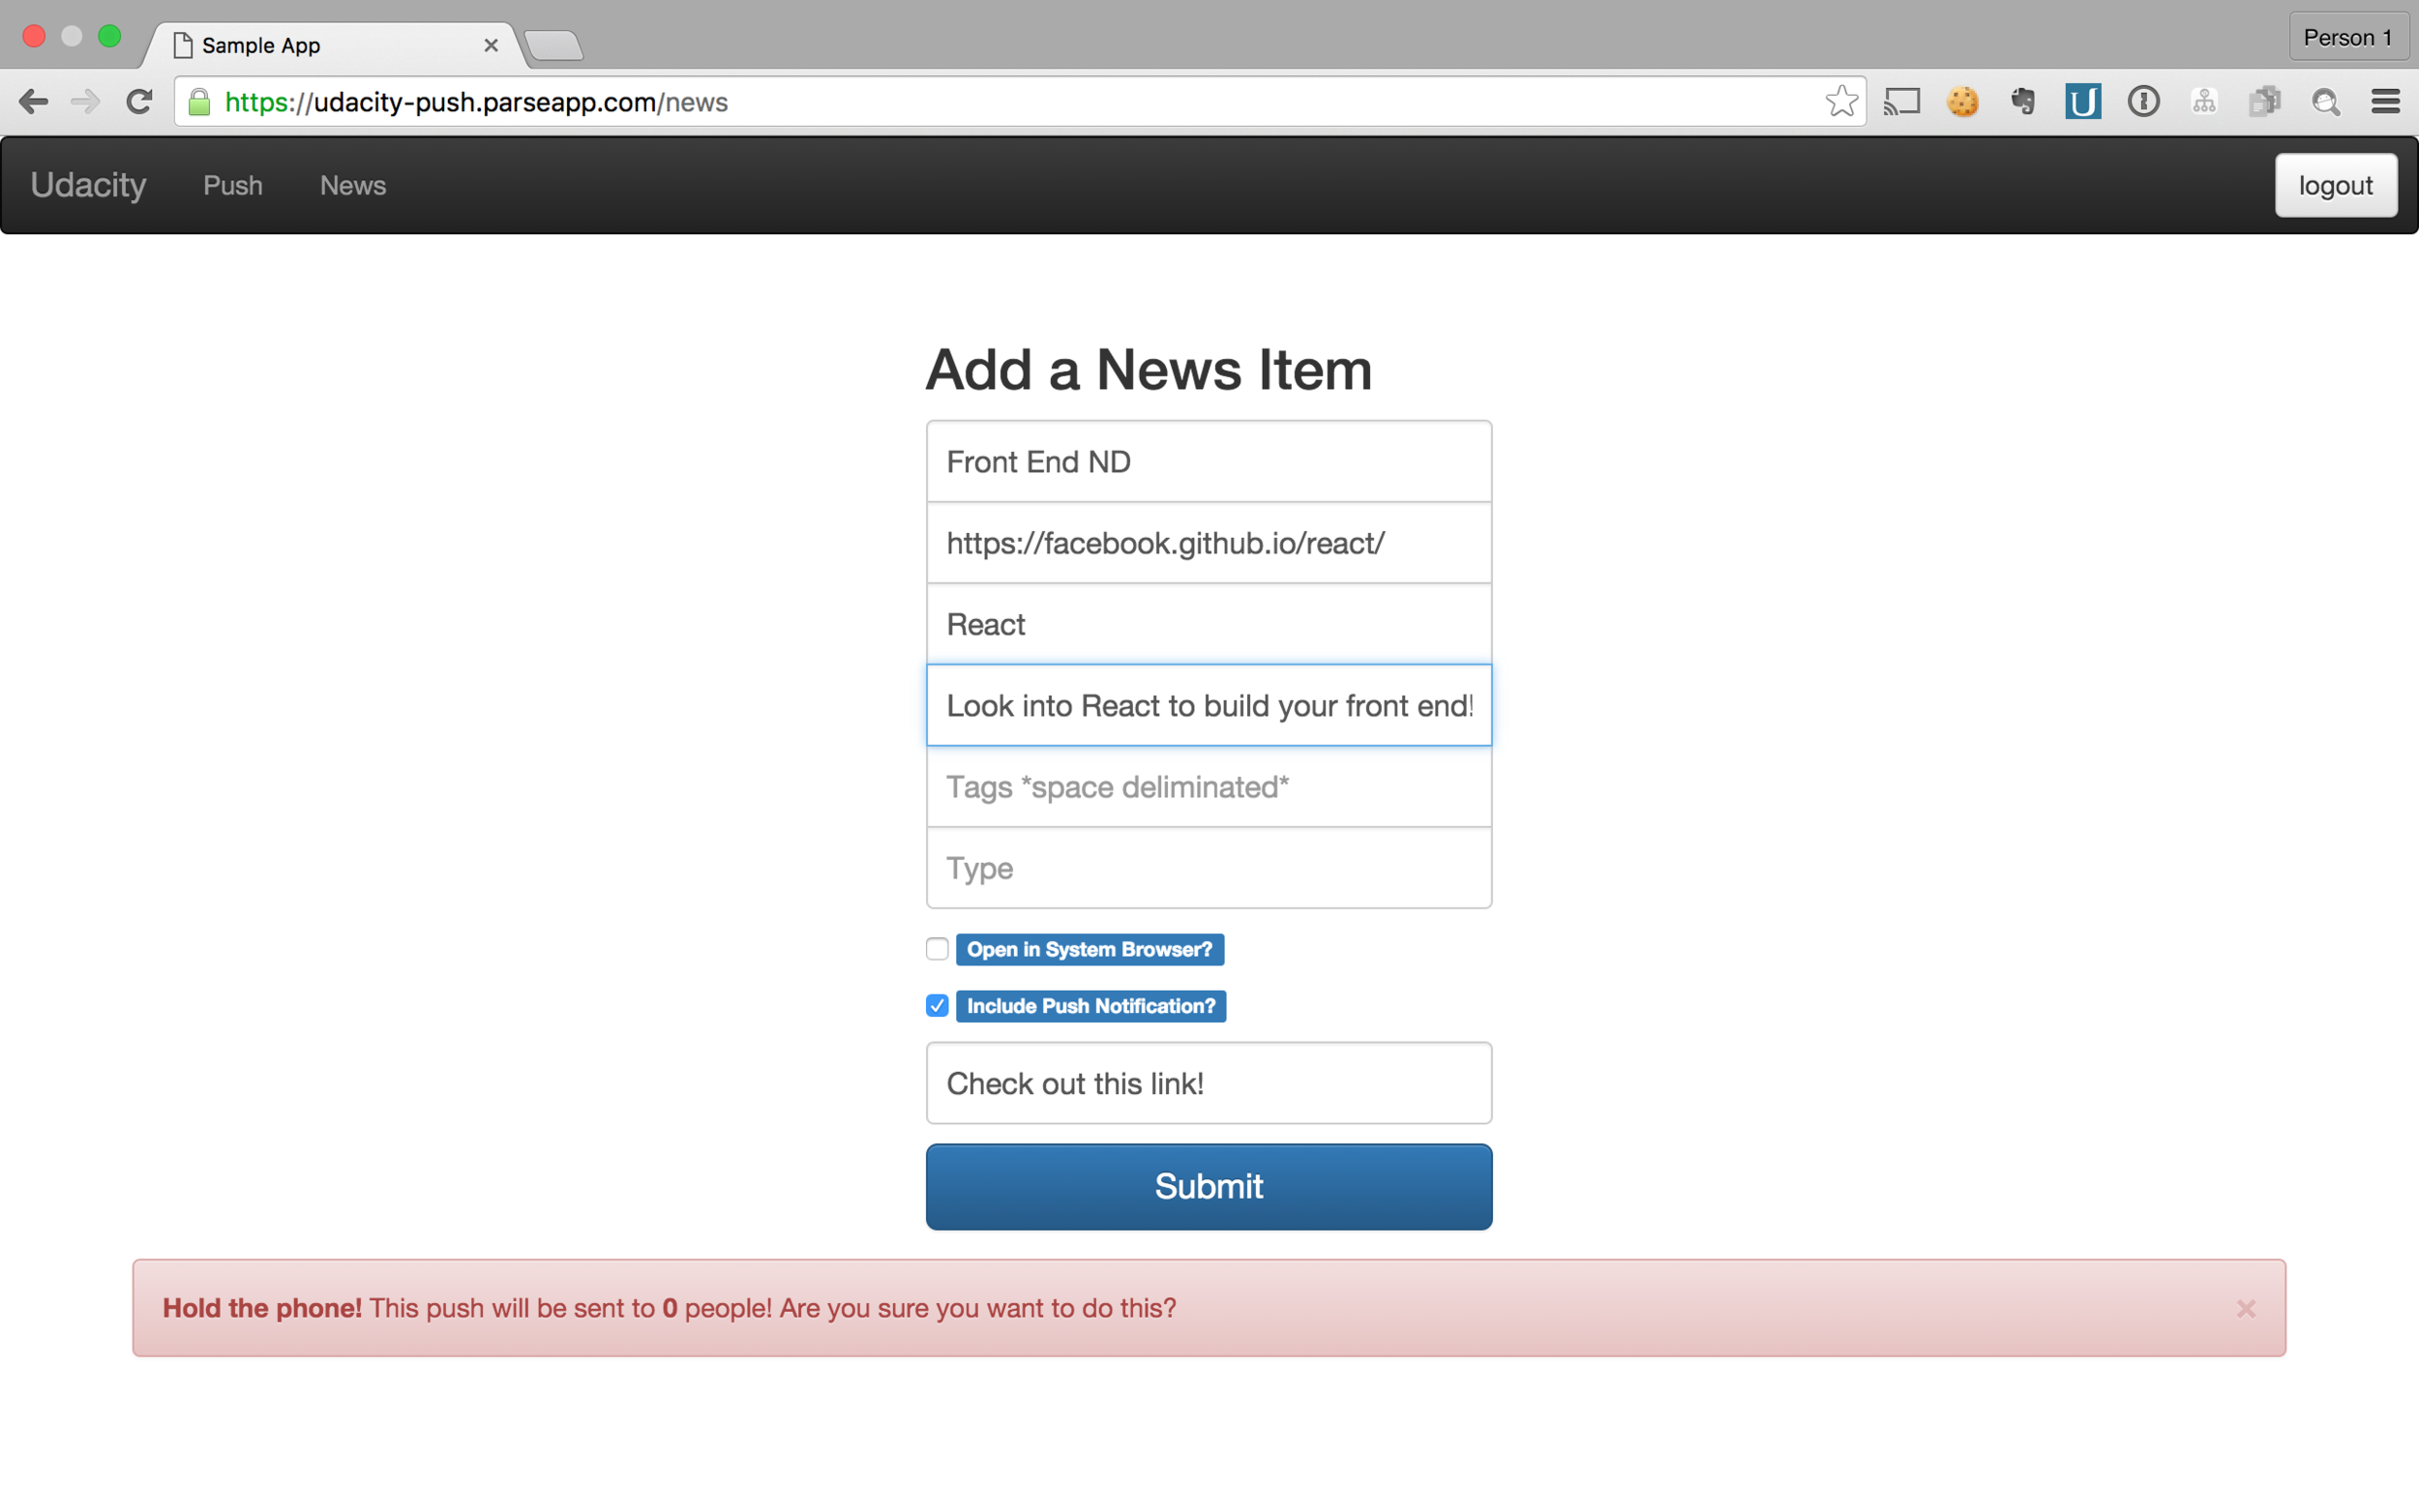Log out using the logout button
The height and width of the screenshot is (1512, 2419).
(x=2336, y=185)
